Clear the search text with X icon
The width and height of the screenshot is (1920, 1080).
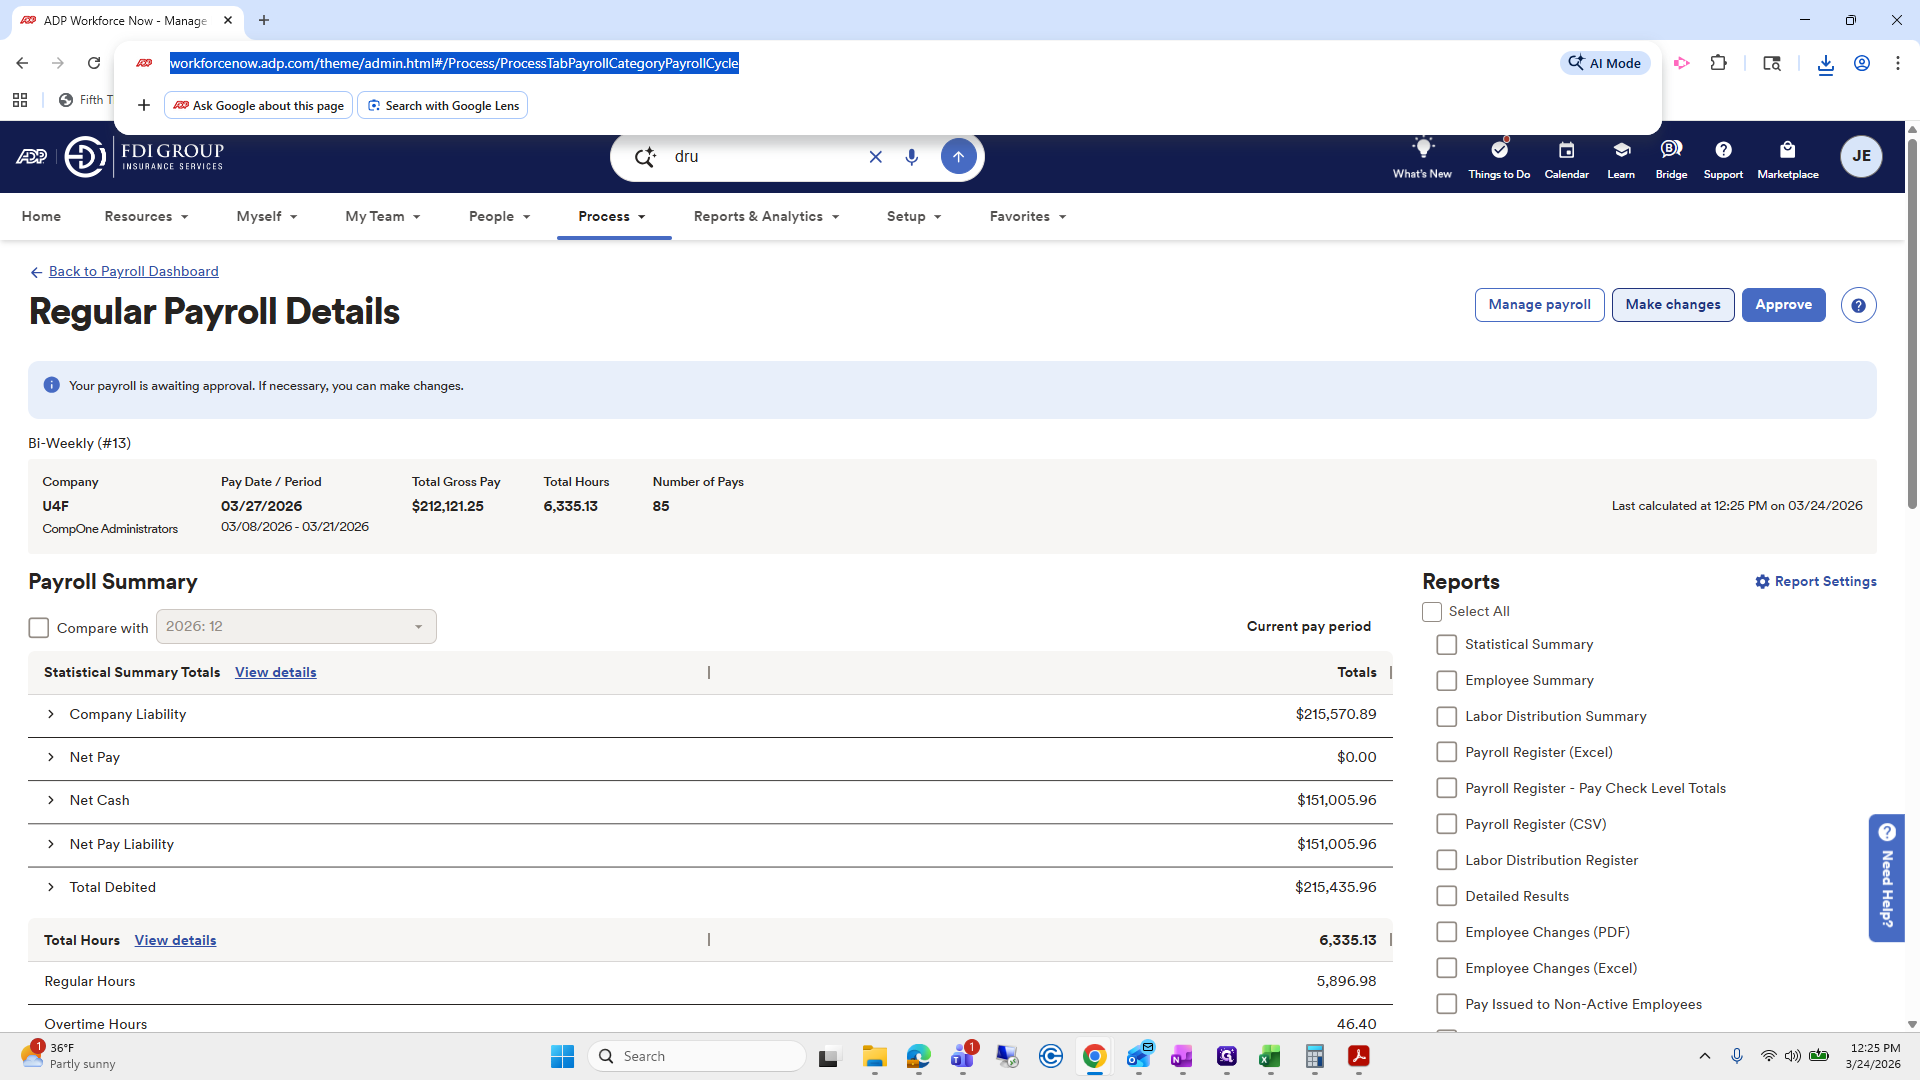tap(875, 157)
